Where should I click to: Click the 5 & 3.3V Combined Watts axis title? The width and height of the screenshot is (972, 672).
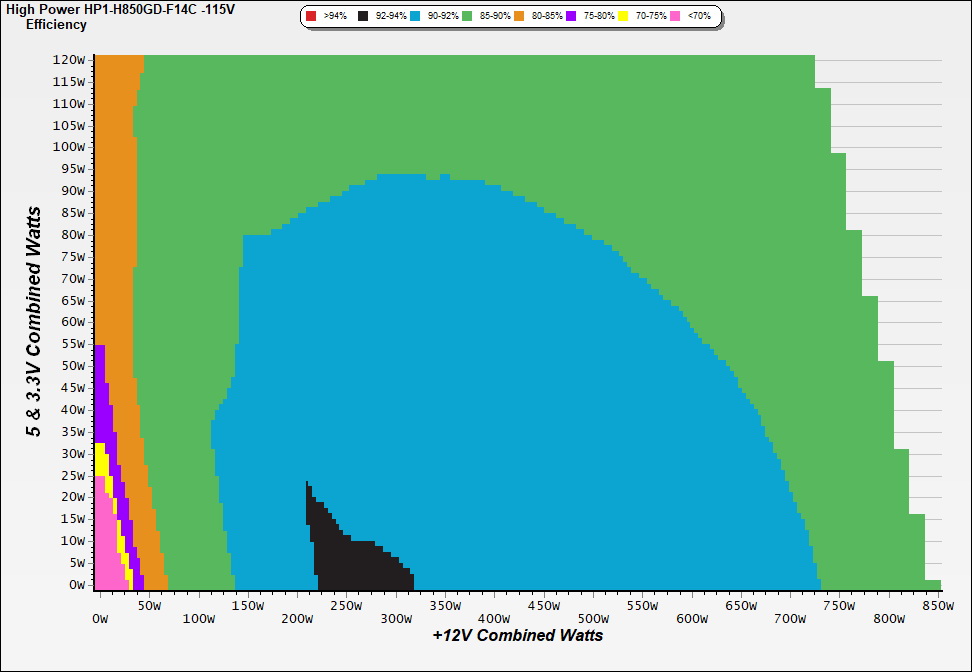pyautogui.click(x=35, y=321)
